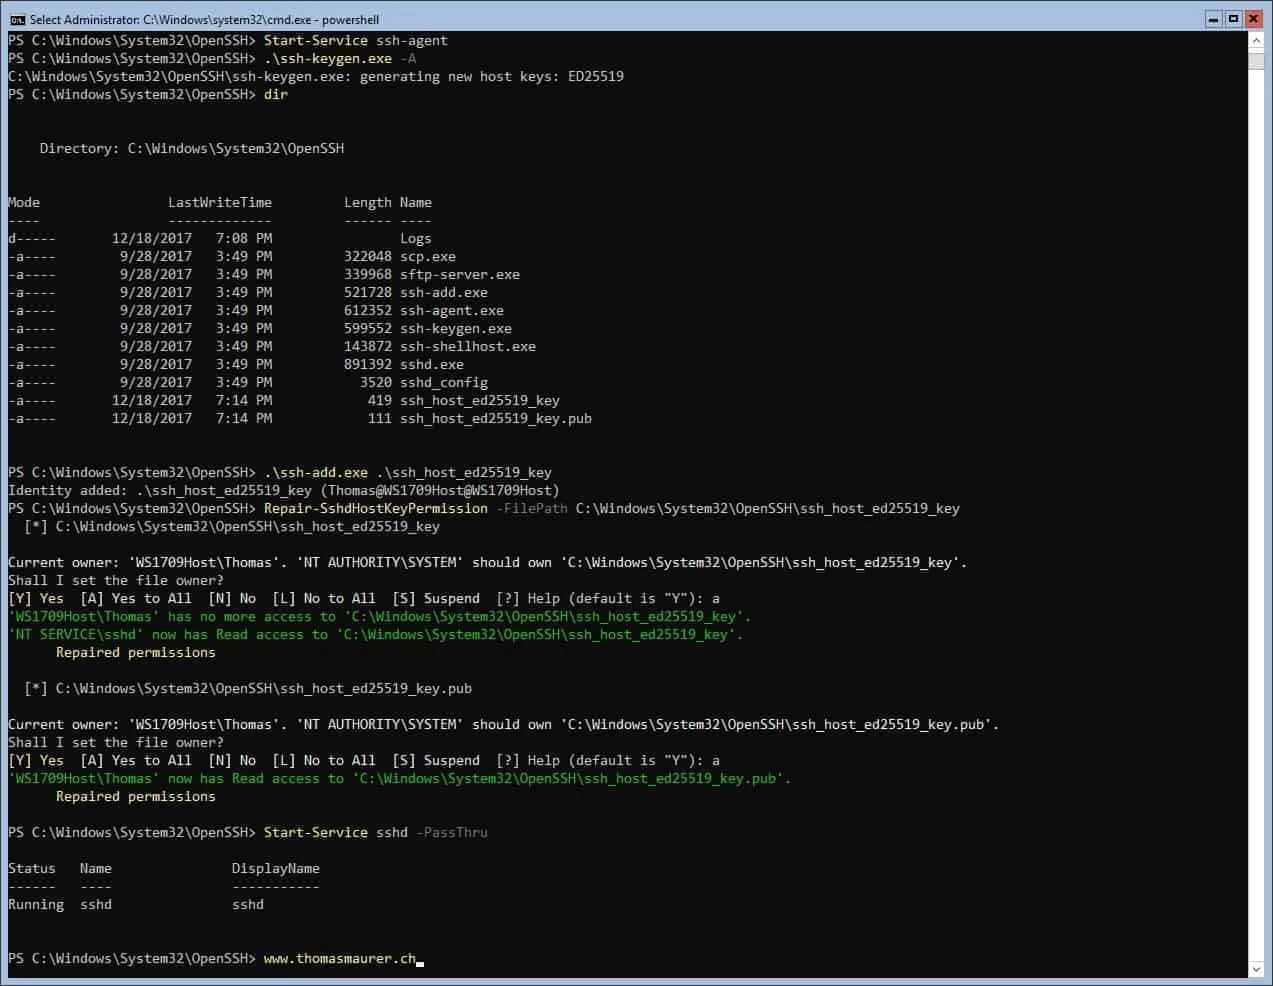The height and width of the screenshot is (986, 1273).
Task: Close the PowerShell window
Action: pyautogui.click(x=1253, y=19)
